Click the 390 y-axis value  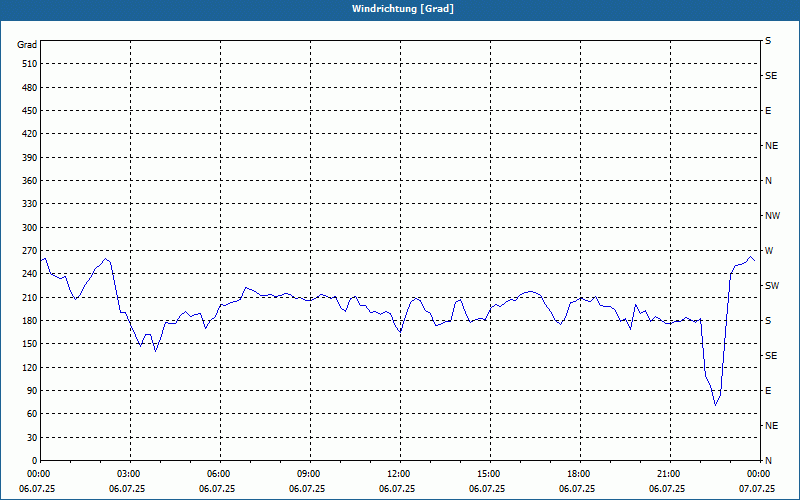click(30, 158)
